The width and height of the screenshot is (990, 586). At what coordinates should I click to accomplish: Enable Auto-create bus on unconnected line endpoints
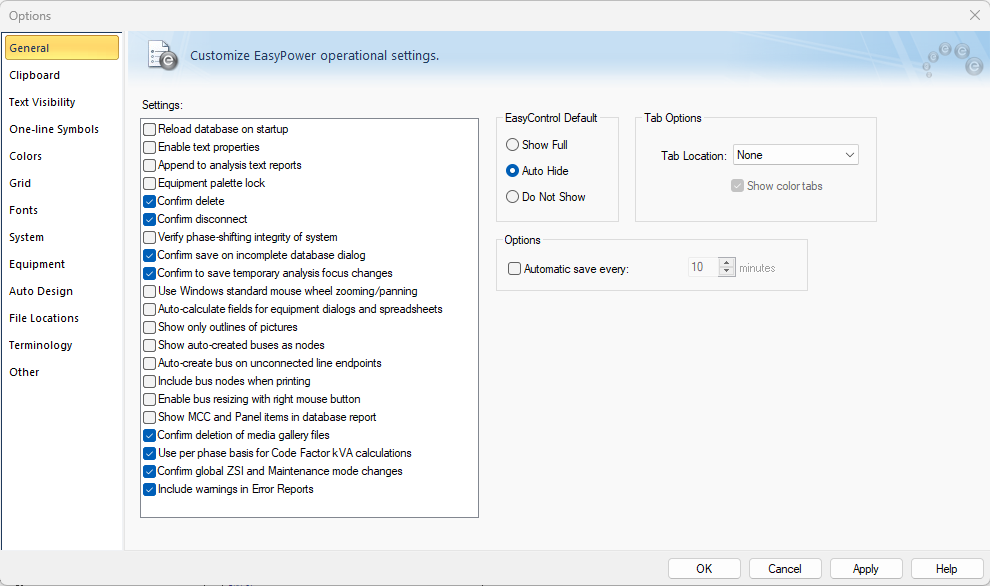[x=150, y=363]
